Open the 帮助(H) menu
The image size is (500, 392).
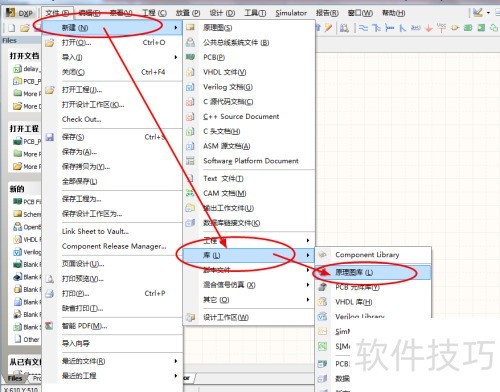tap(394, 13)
